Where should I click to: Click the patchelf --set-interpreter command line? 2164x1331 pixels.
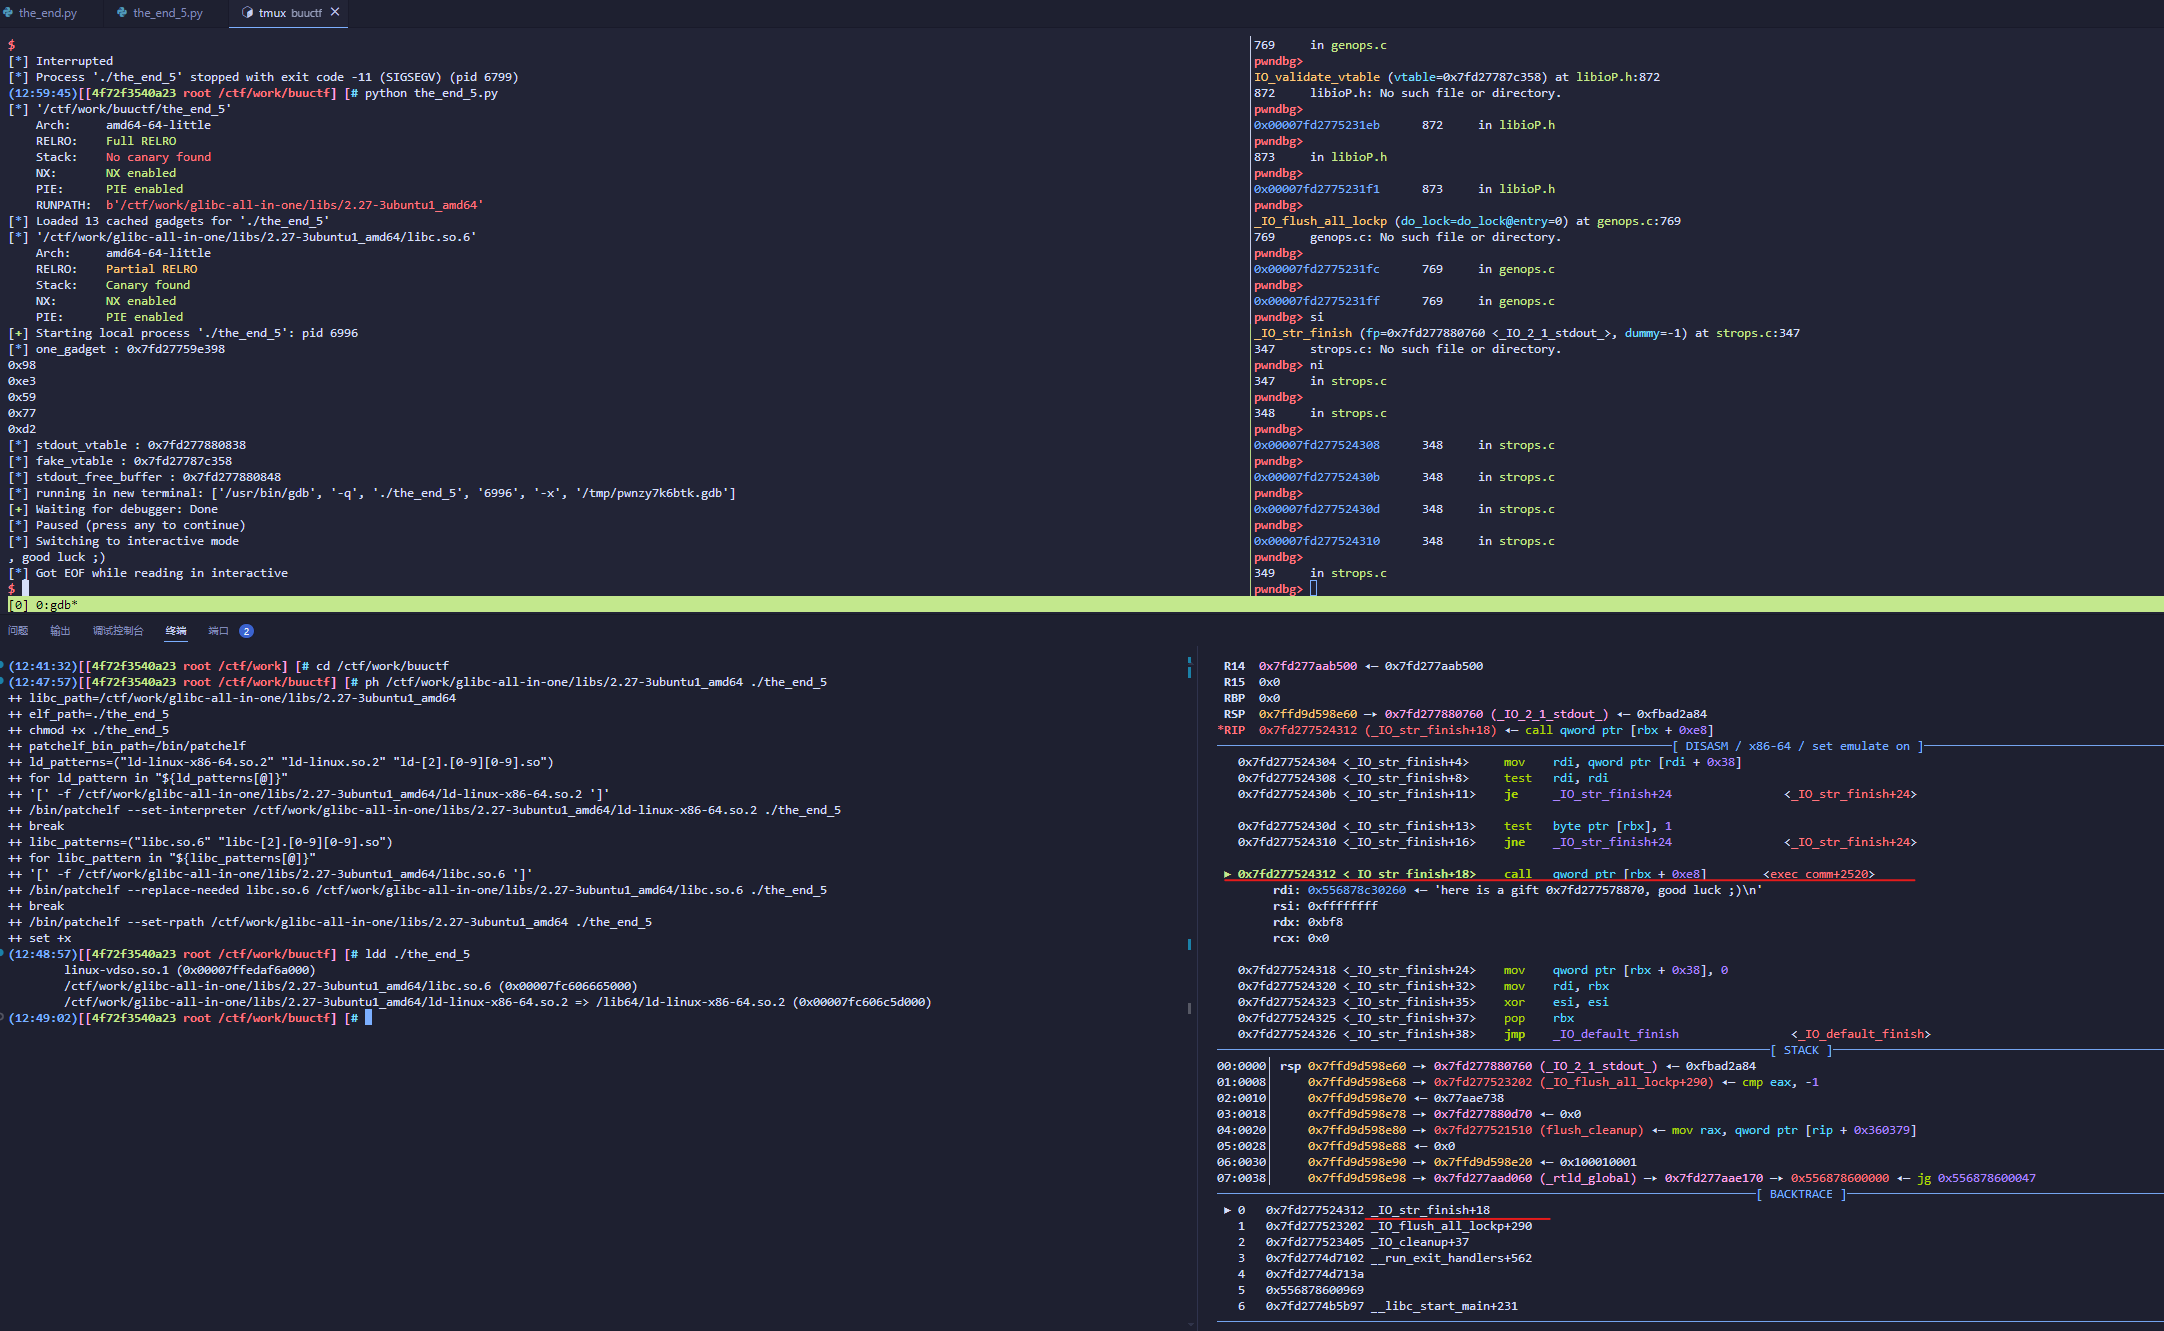point(424,810)
